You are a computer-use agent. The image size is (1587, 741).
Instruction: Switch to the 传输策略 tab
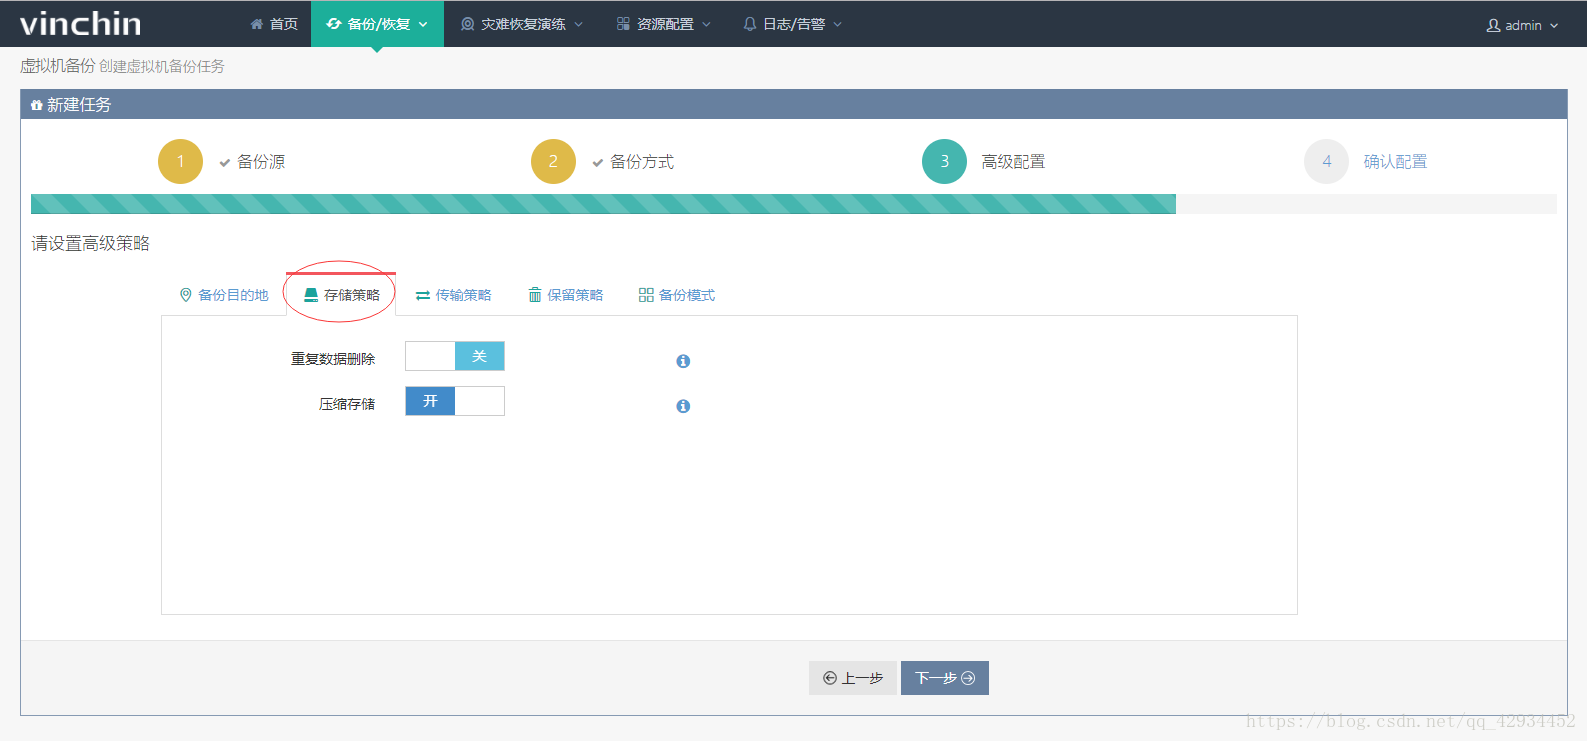pos(453,295)
